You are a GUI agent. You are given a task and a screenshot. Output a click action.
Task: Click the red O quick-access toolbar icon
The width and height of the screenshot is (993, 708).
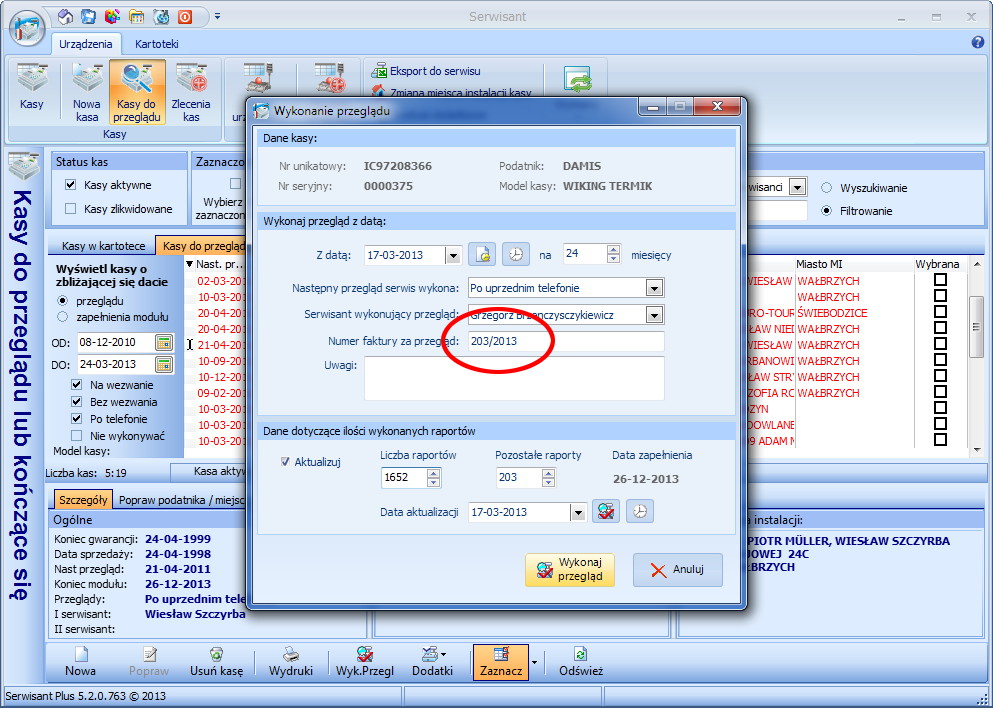[x=185, y=16]
